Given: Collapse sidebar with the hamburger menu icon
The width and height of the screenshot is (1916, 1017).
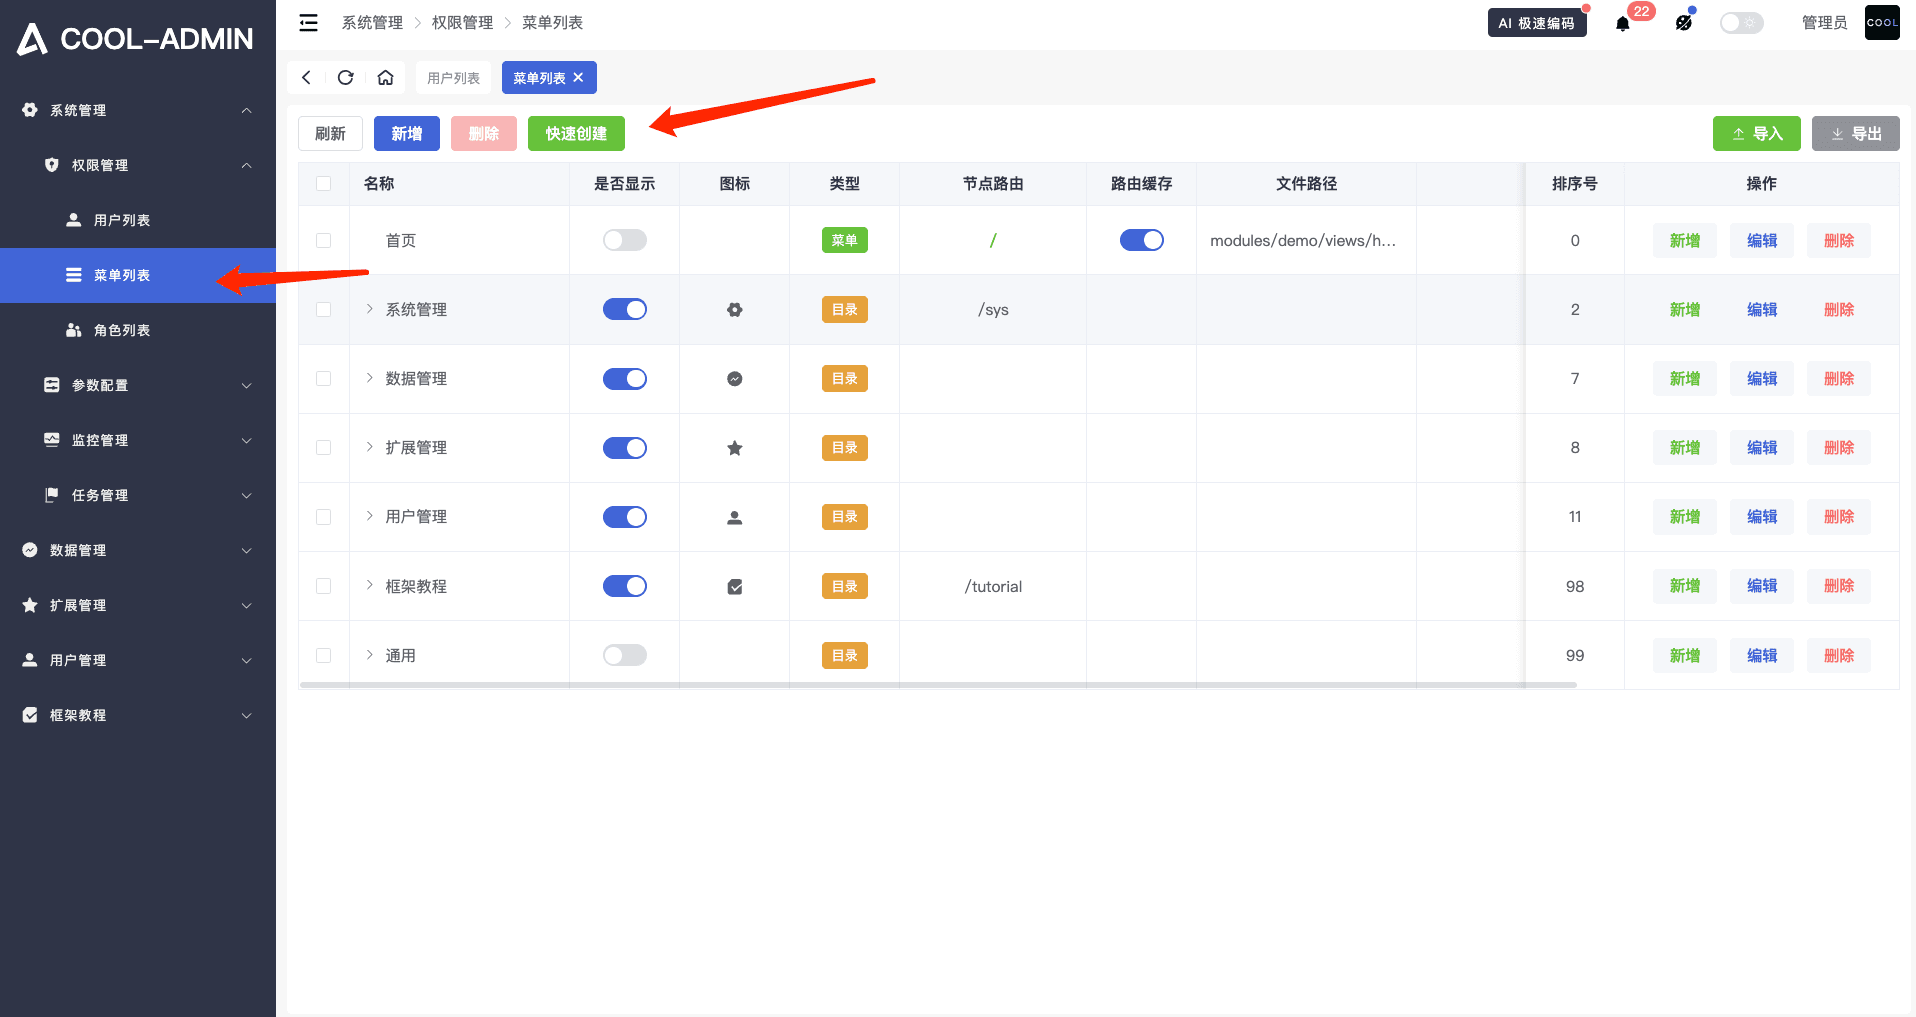Looking at the screenshot, I should 309,23.
